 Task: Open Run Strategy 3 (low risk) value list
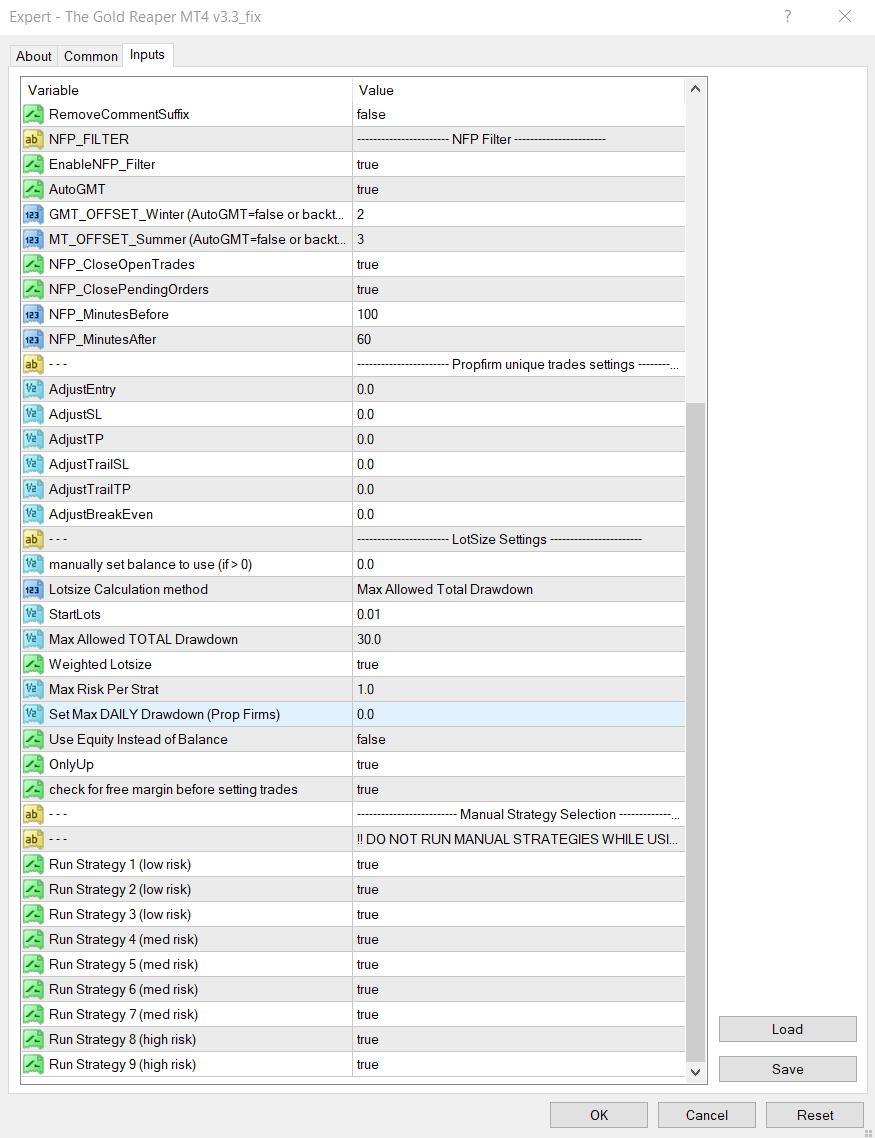click(x=519, y=915)
